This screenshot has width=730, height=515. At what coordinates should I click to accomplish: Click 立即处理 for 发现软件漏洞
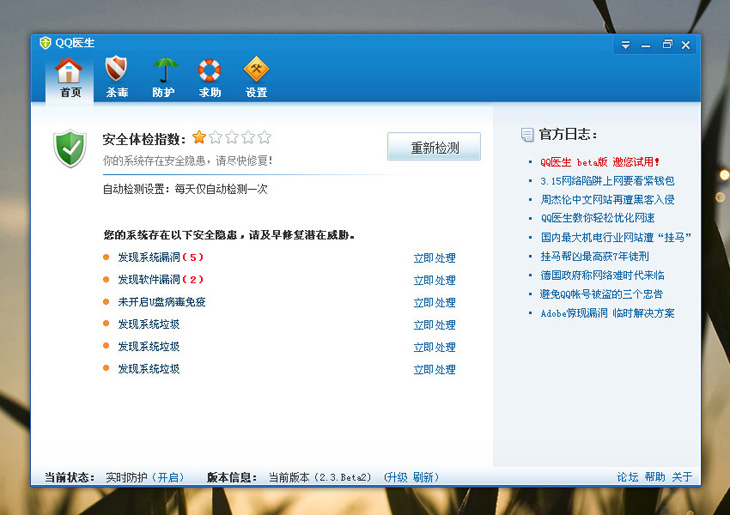click(x=434, y=280)
